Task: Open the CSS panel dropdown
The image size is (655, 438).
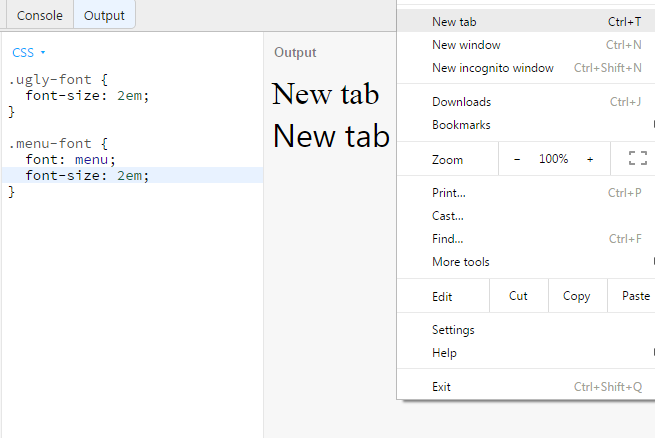Action: point(28,53)
